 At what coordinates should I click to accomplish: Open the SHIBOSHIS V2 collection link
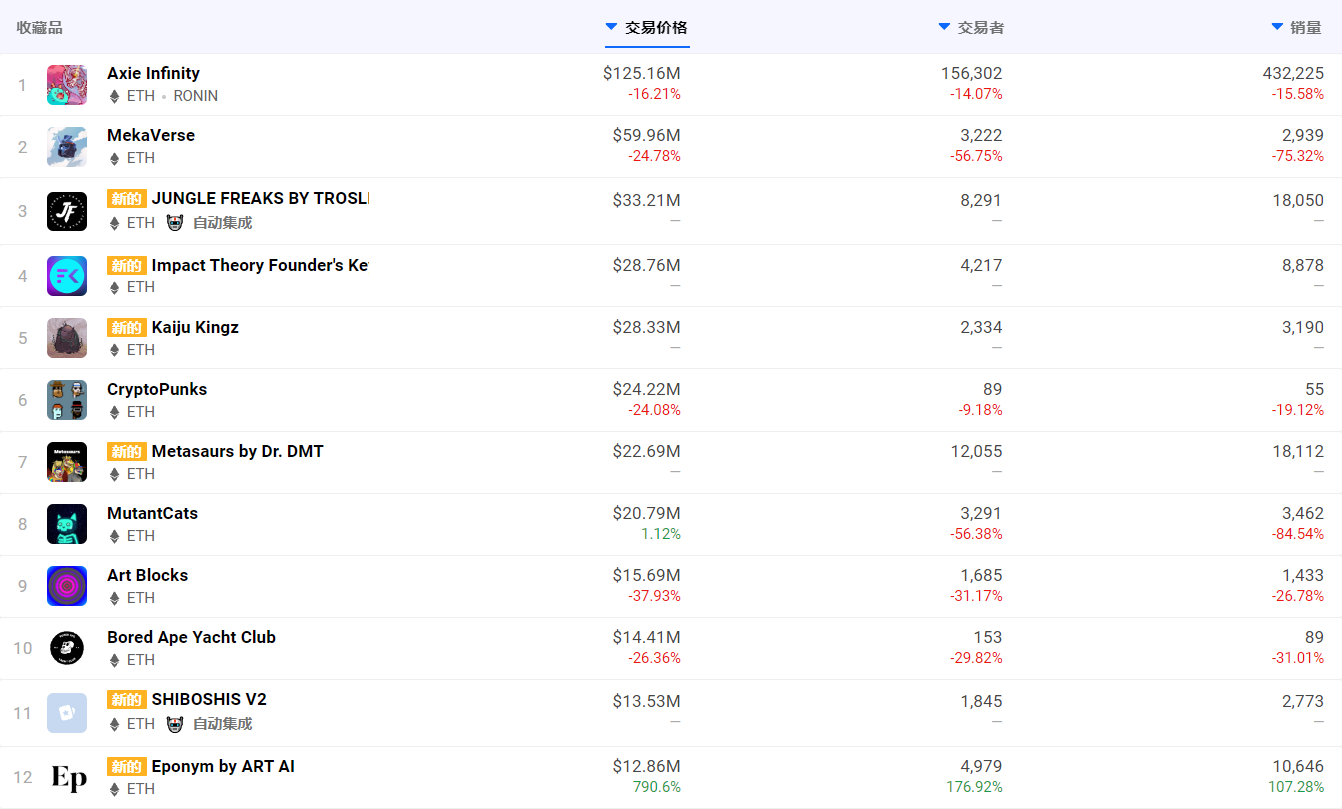209,699
